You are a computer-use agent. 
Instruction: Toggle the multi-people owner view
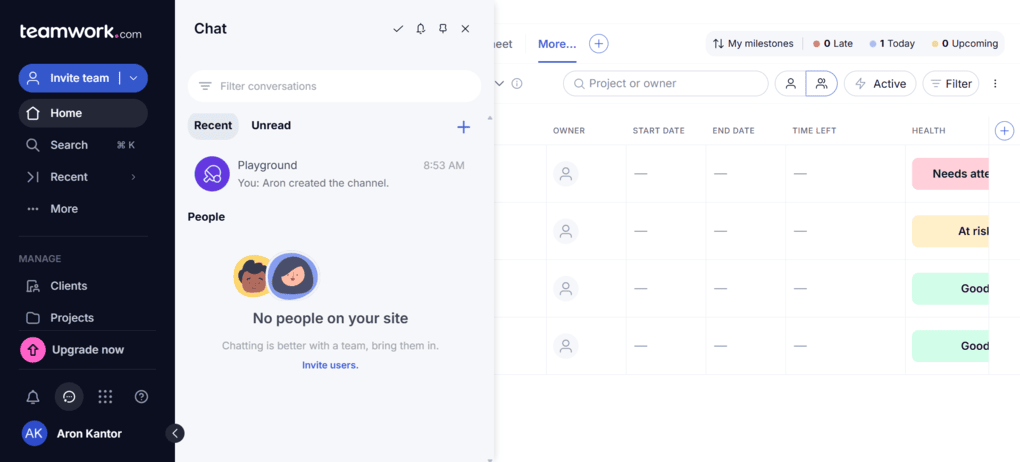tap(821, 84)
